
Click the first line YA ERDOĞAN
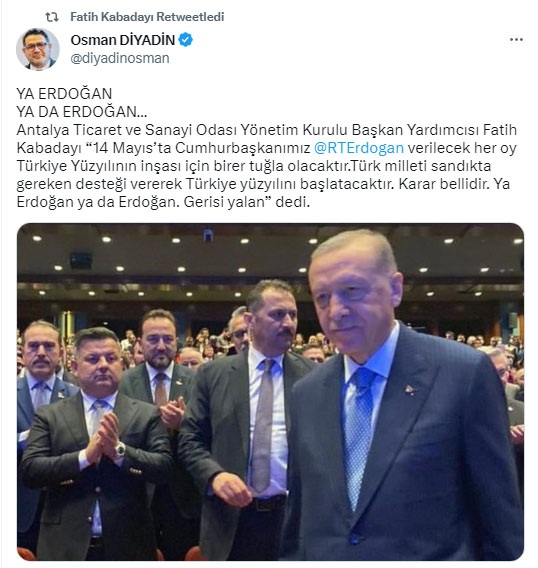(64, 94)
